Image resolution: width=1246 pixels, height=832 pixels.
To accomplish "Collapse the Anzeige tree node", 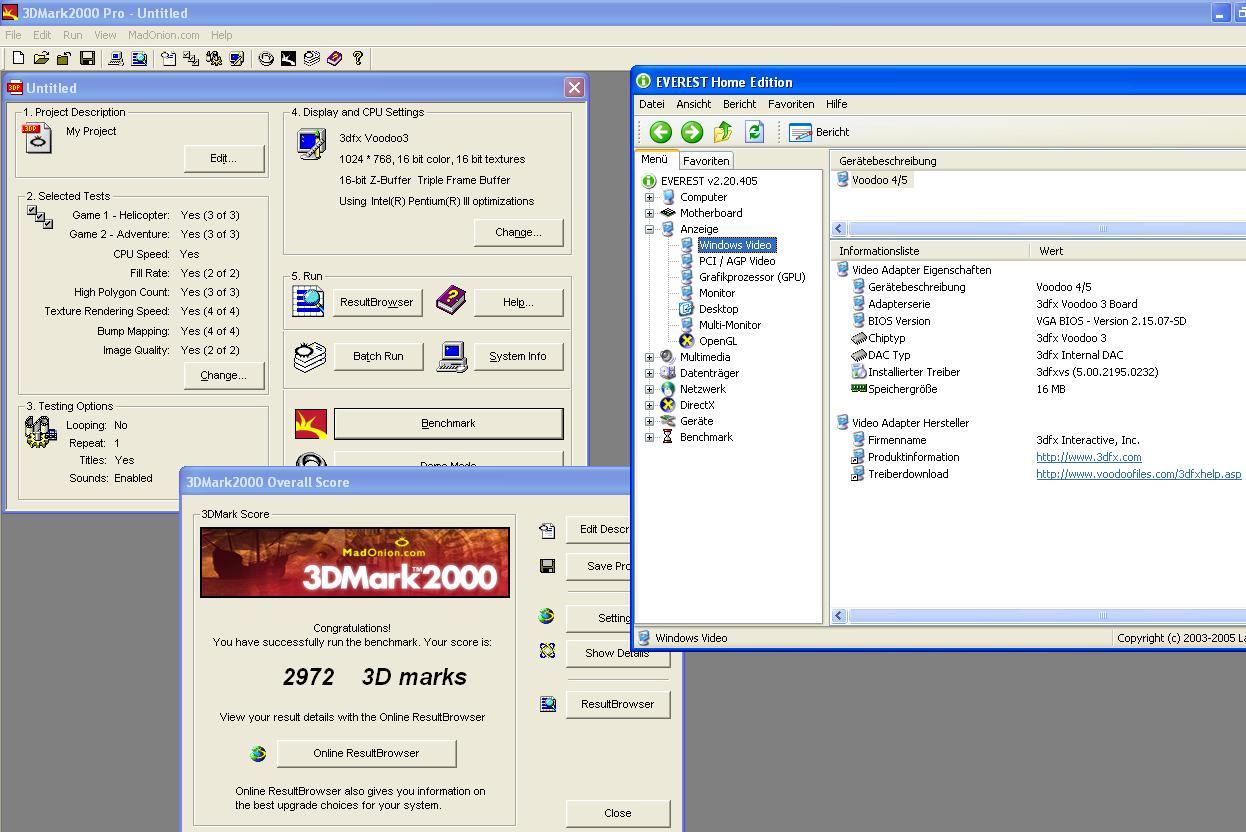I will tap(649, 229).
